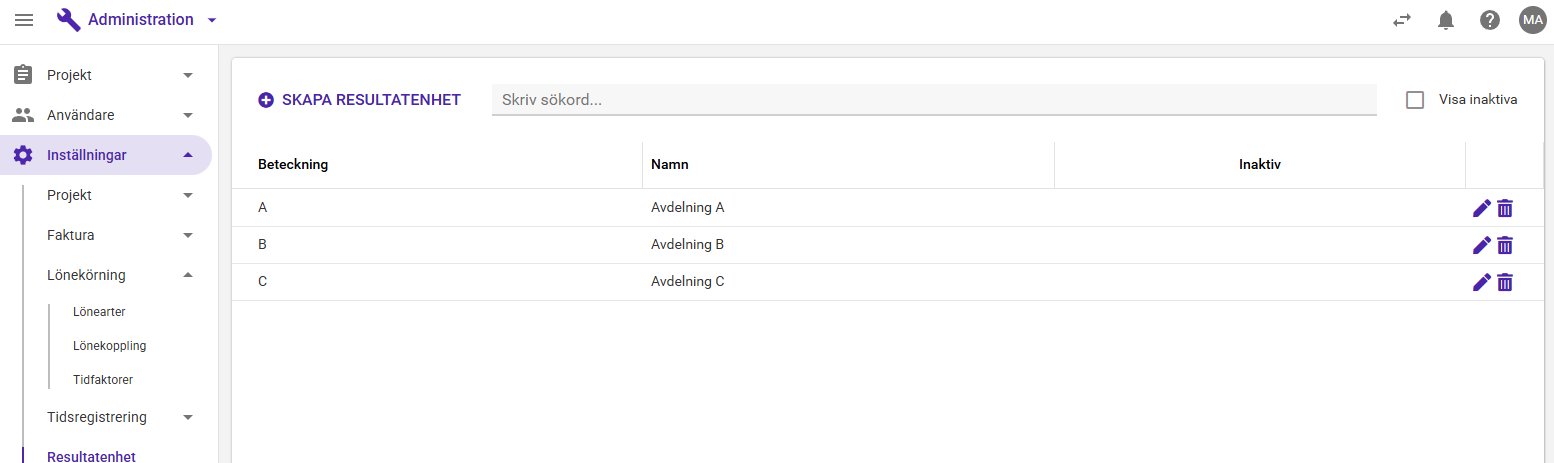Edit Avdelning C with pencil icon
The height and width of the screenshot is (463, 1554).
[1482, 282]
